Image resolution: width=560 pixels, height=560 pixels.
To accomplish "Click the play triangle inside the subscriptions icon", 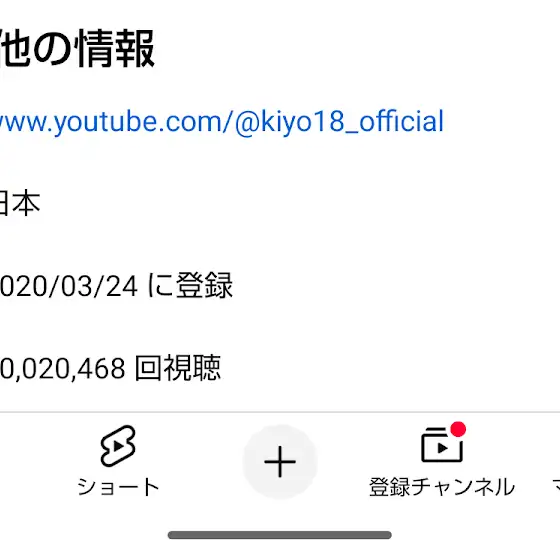I will (442, 448).
